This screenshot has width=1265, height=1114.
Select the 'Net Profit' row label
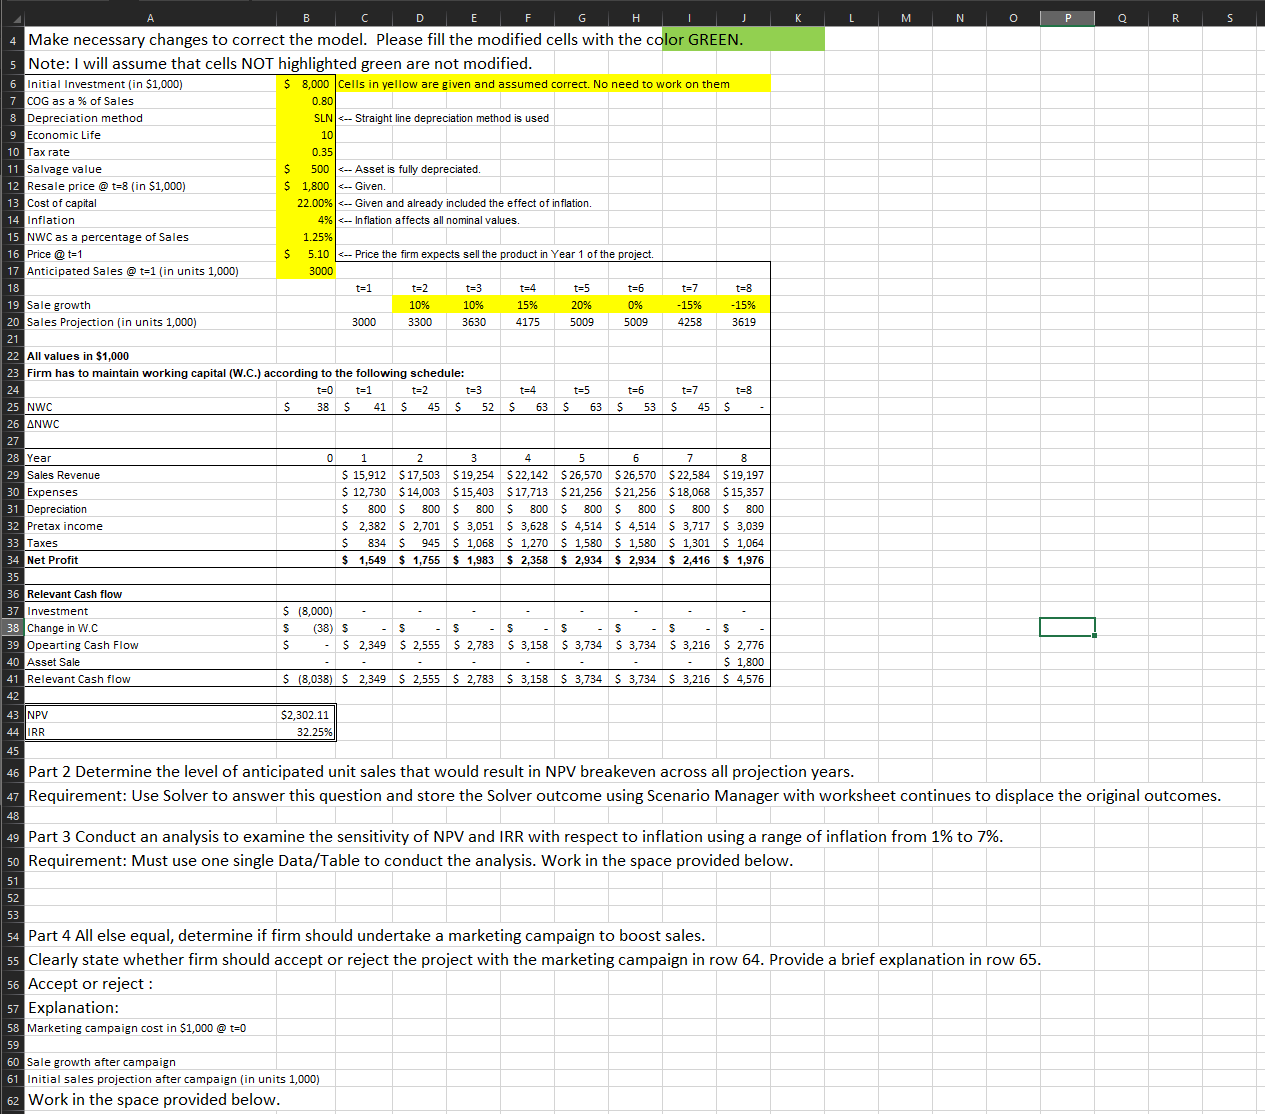click(150, 560)
